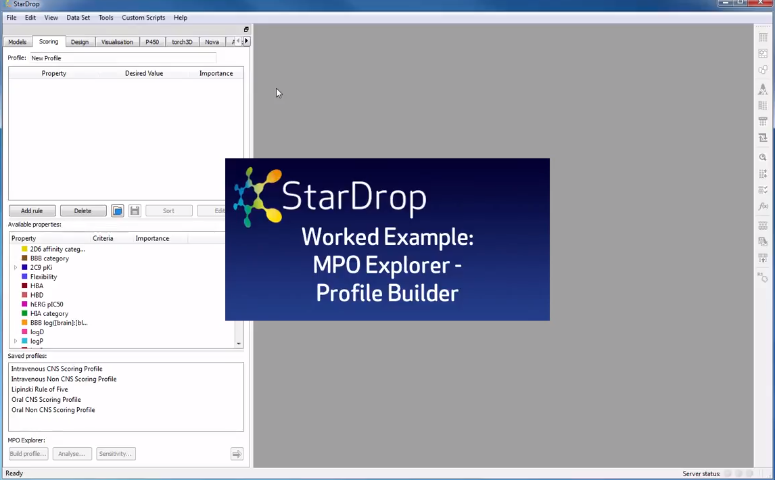
Task: Select Oral CNS Scoring Profile
Action: [x=46, y=399]
